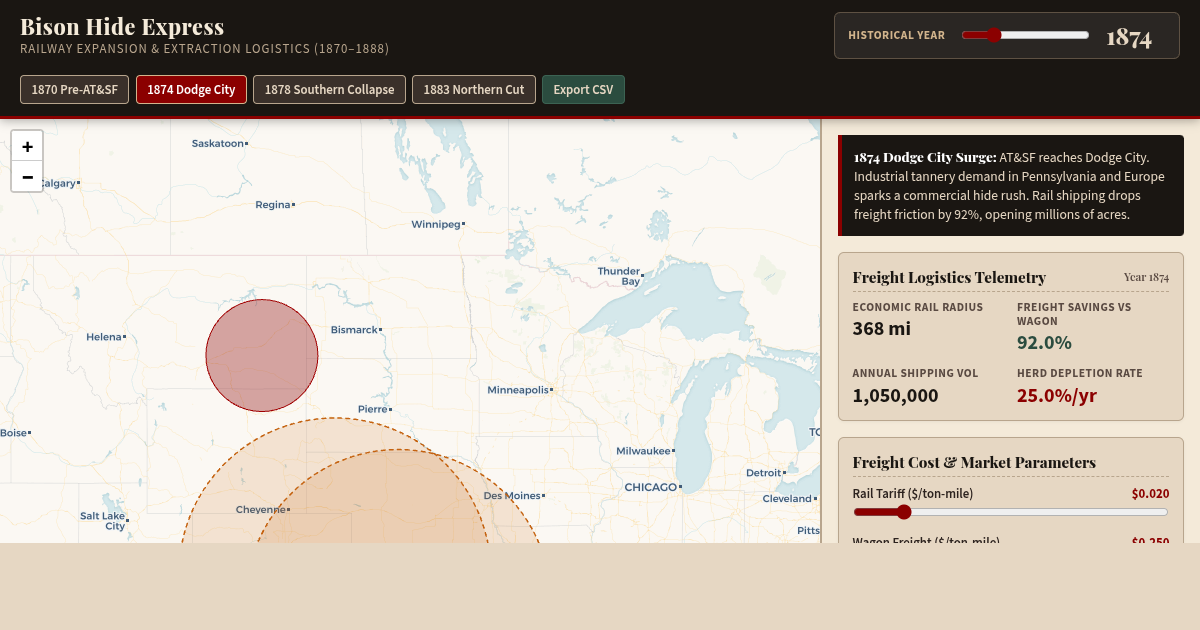Image resolution: width=1200 pixels, height=630 pixels.
Task: Switch to 1878 Southern Collapse scenario
Action: 329,89
